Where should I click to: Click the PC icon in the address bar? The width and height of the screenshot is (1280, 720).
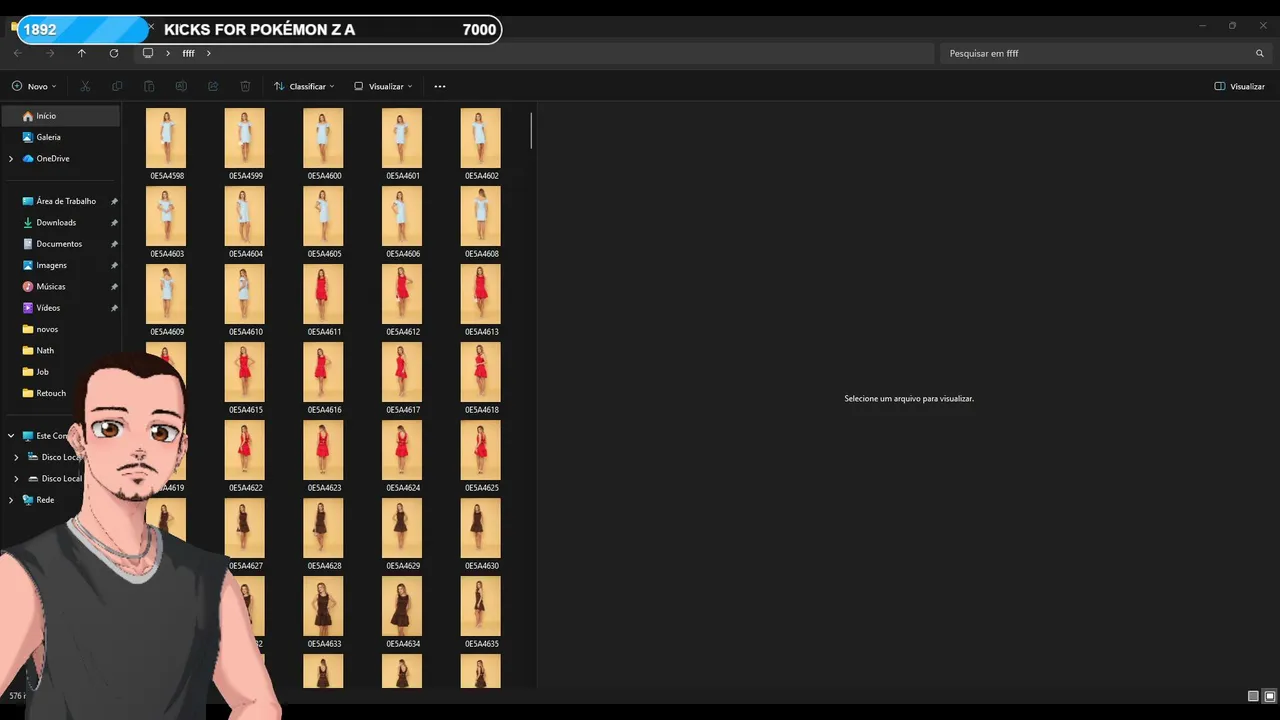click(148, 53)
